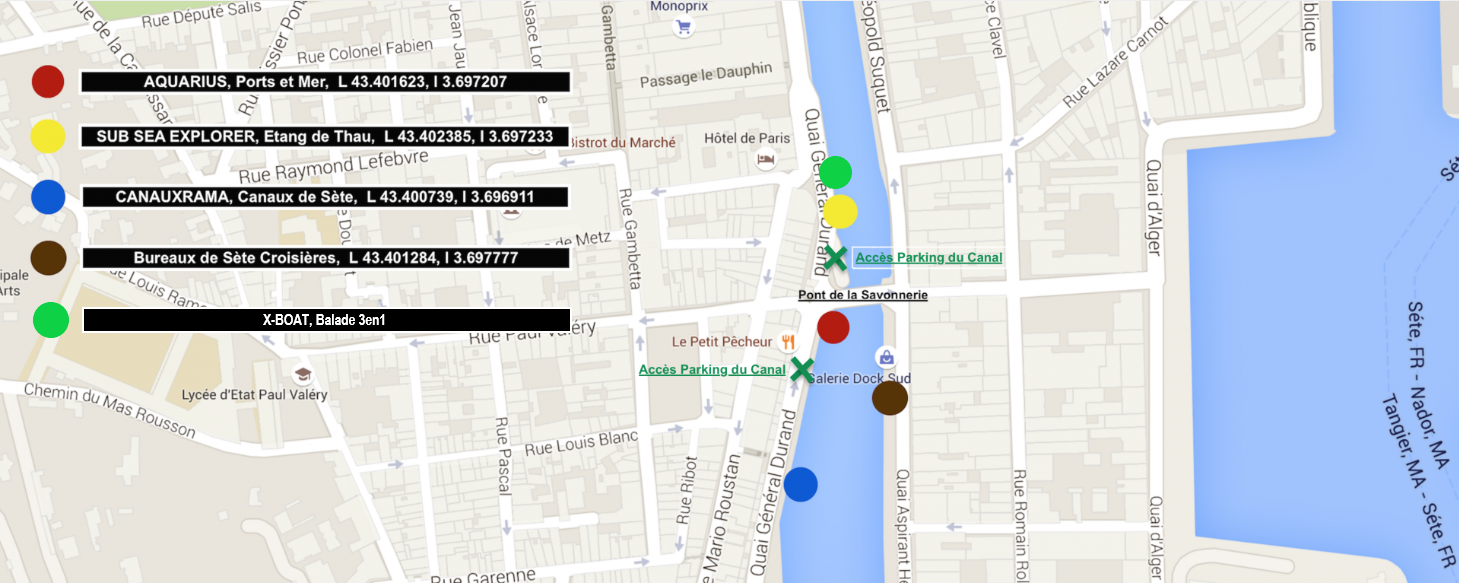Screen dimensions: 1459x583
Task: Click the yellow Sub Sea Explorer marker on canal
Action: coord(840,211)
